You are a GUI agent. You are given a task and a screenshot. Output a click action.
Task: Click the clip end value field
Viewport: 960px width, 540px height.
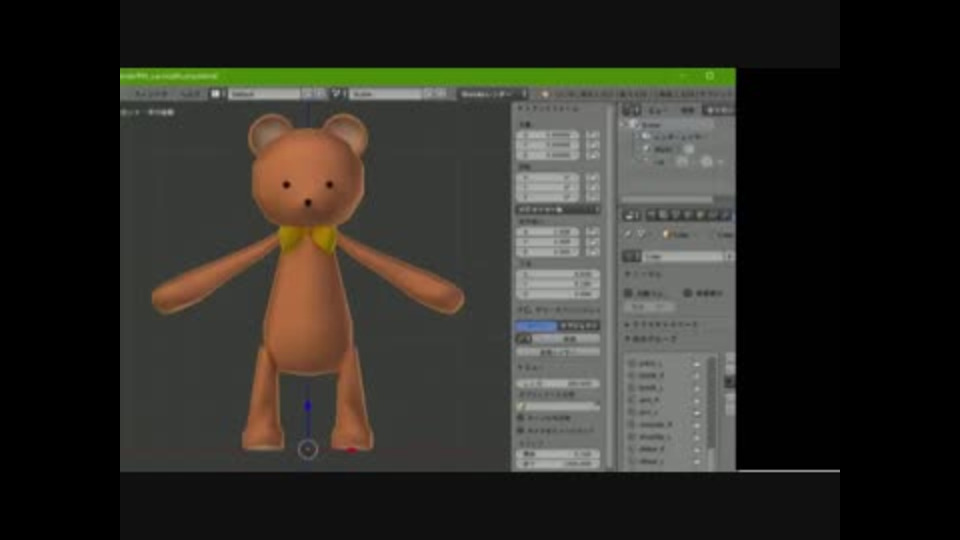point(558,464)
